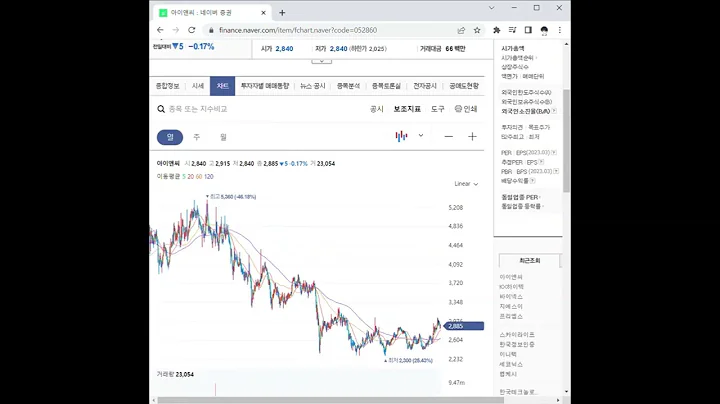Image resolution: width=720 pixels, height=404 pixels.
Task: Click the magnifier search icon in chart toolbar
Action: [x=161, y=109]
